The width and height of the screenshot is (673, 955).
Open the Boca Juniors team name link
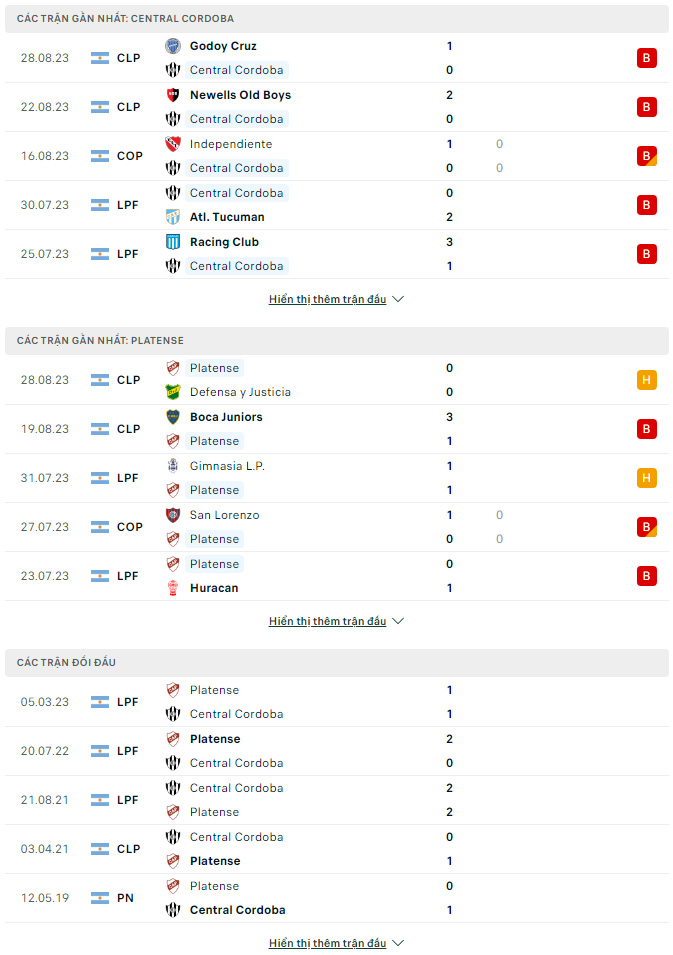226,417
